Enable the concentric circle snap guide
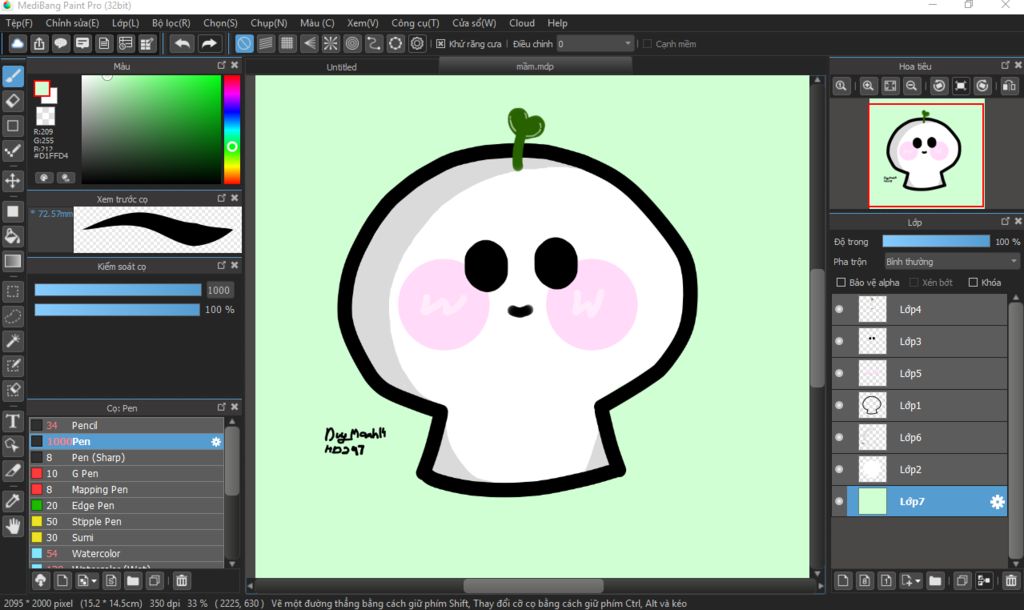This screenshot has height=610, width=1024. pos(352,44)
